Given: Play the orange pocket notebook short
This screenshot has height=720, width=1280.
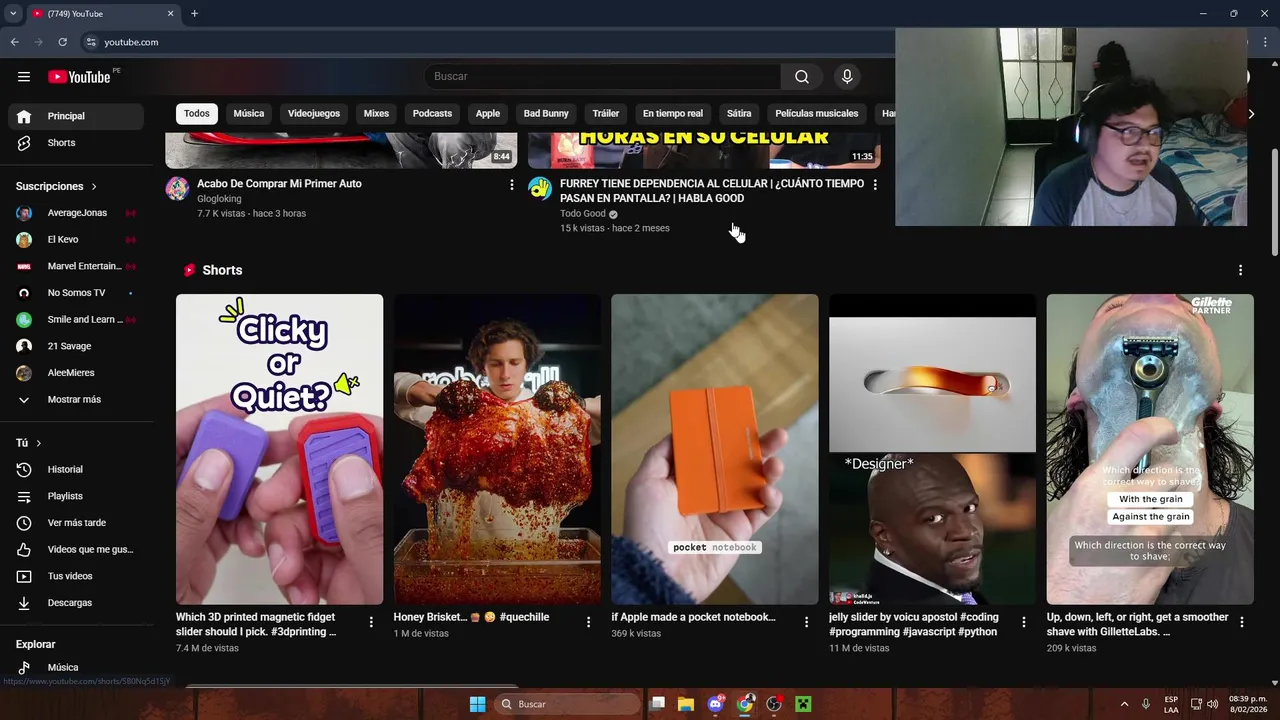Looking at the screenshot, I should [714, 449].
